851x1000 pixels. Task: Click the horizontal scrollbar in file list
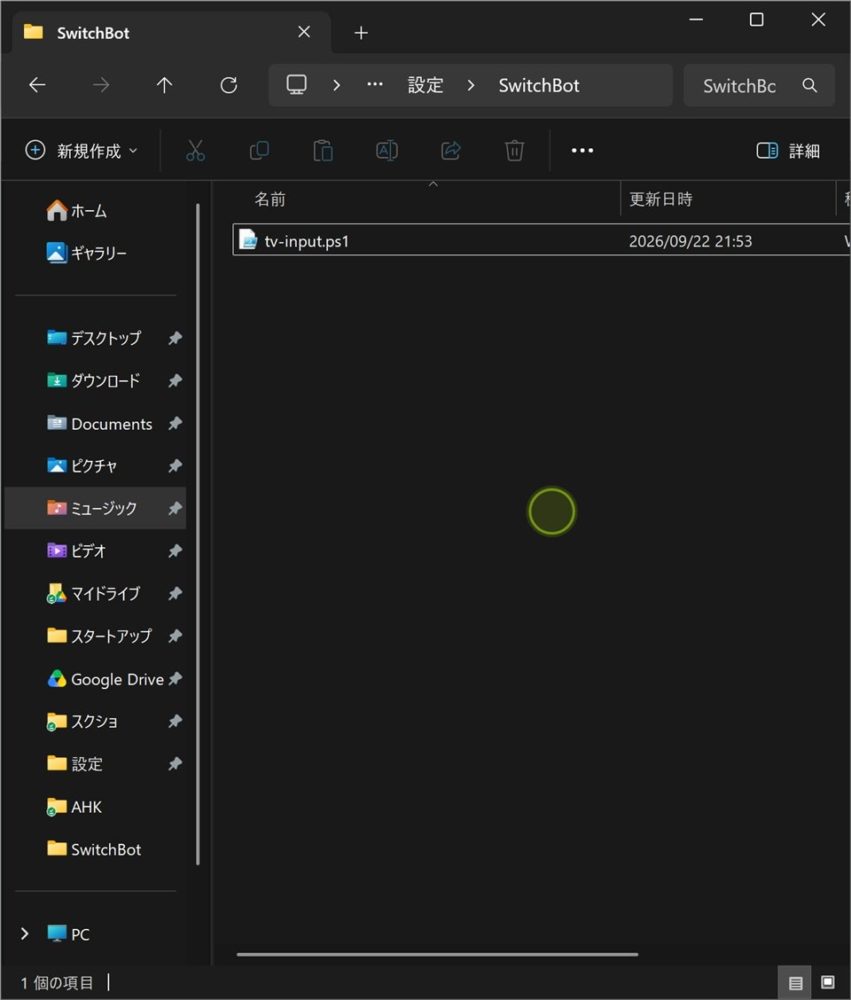tap(437, 954)
